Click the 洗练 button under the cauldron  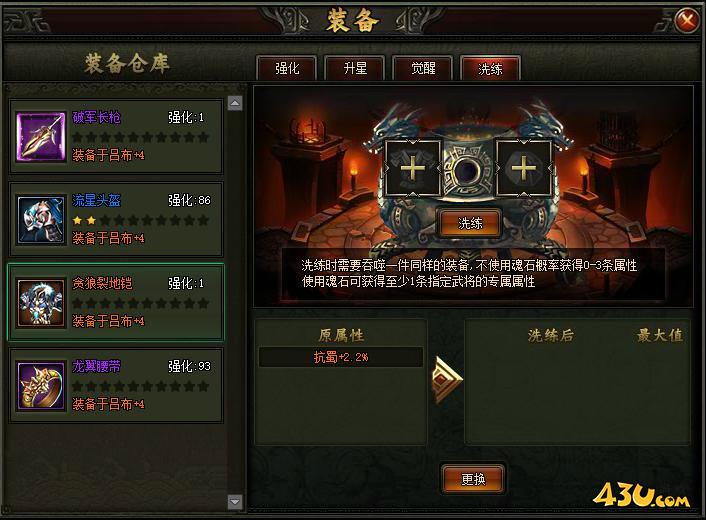470,223
